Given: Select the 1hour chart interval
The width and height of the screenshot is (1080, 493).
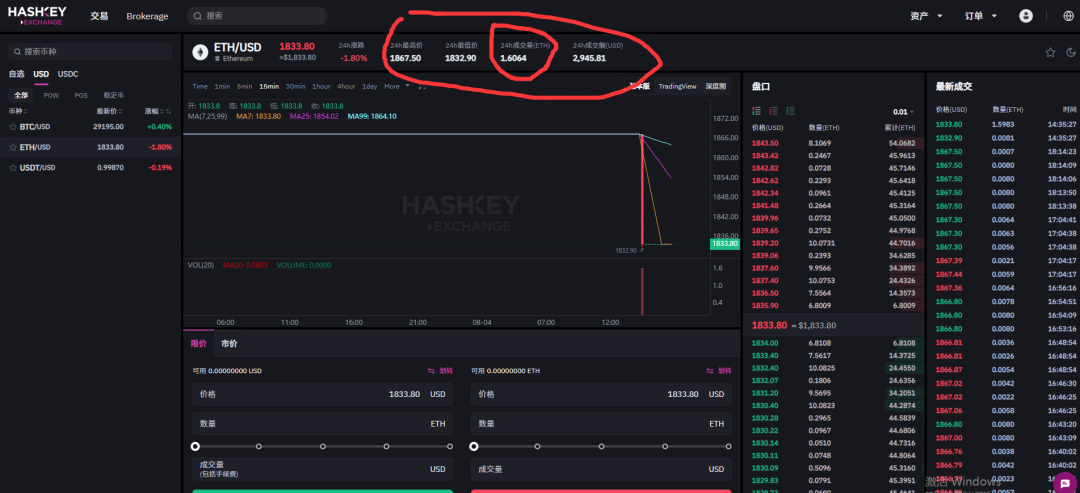Looking at the screenshot, I should pyautogui.click(x=322, y=86).
